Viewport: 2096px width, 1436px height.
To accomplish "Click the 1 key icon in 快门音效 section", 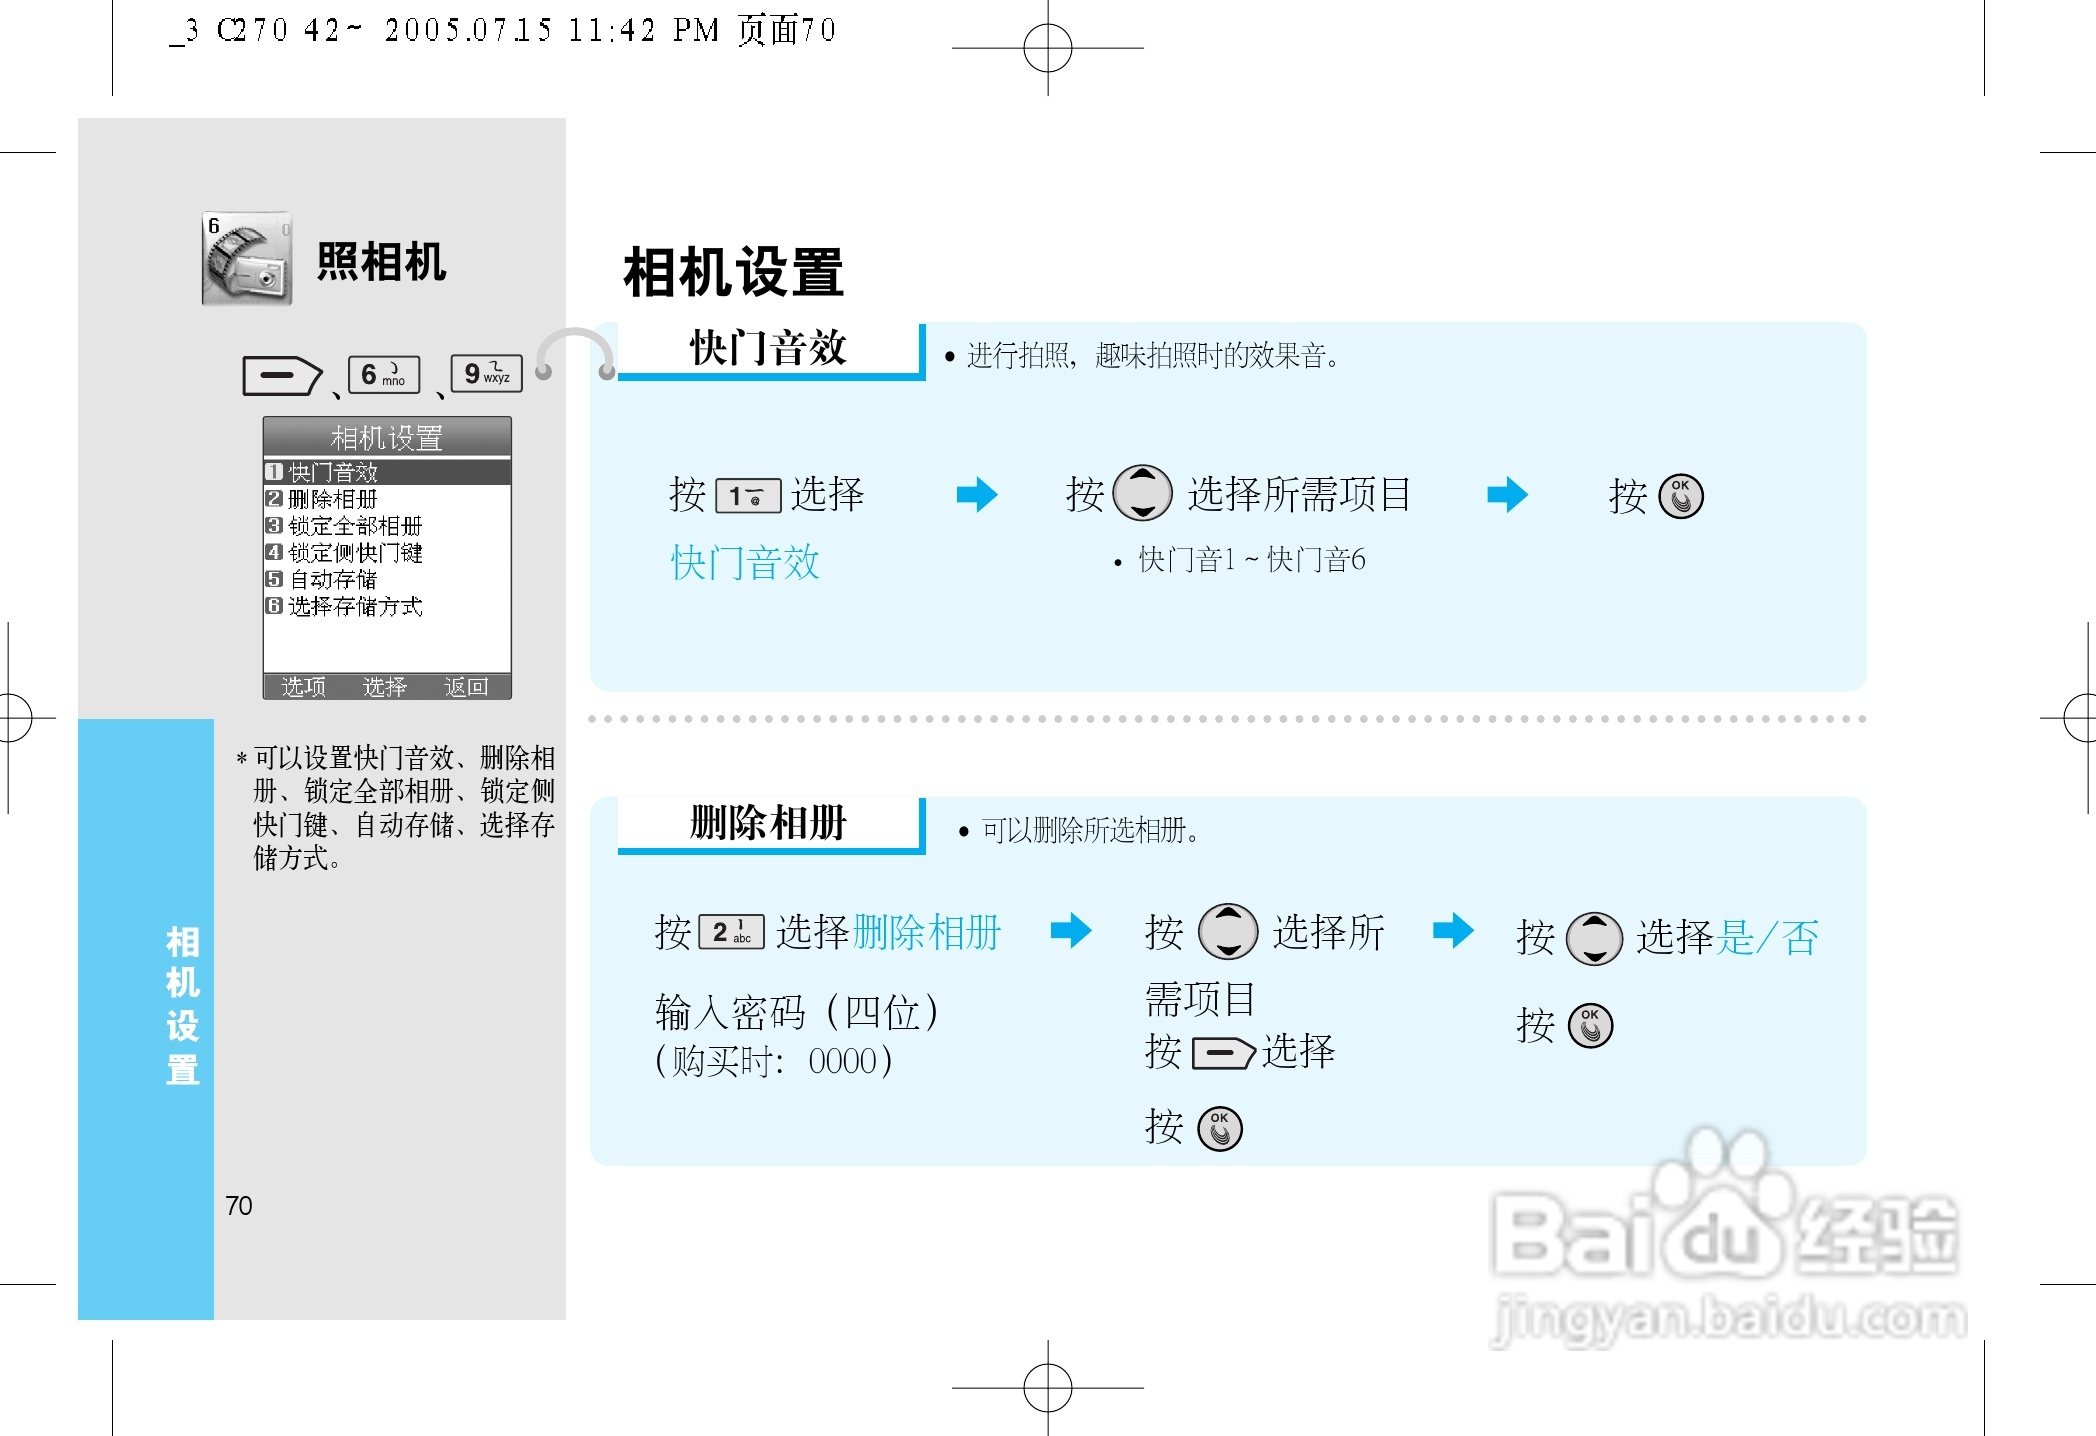I will click(748, 496).
